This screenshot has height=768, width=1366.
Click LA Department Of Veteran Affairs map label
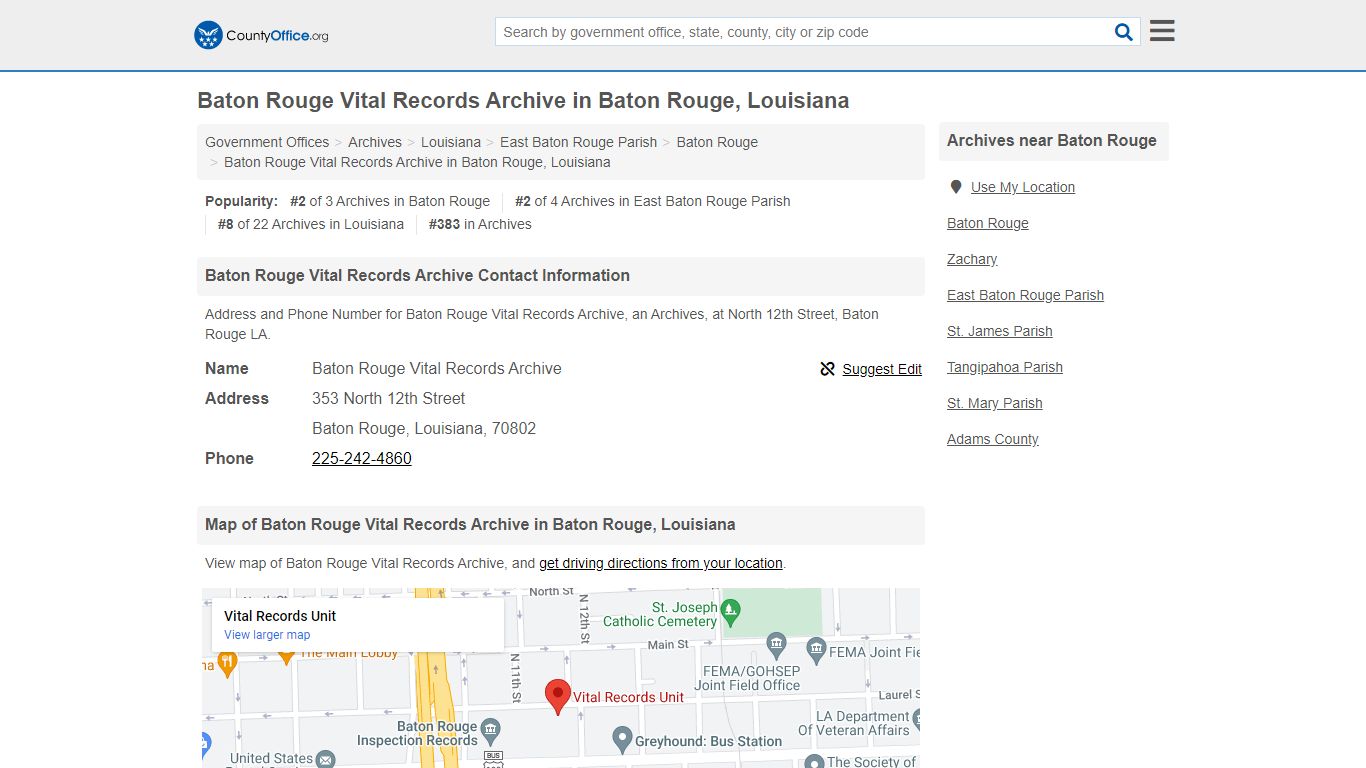[x=854, y=723]
